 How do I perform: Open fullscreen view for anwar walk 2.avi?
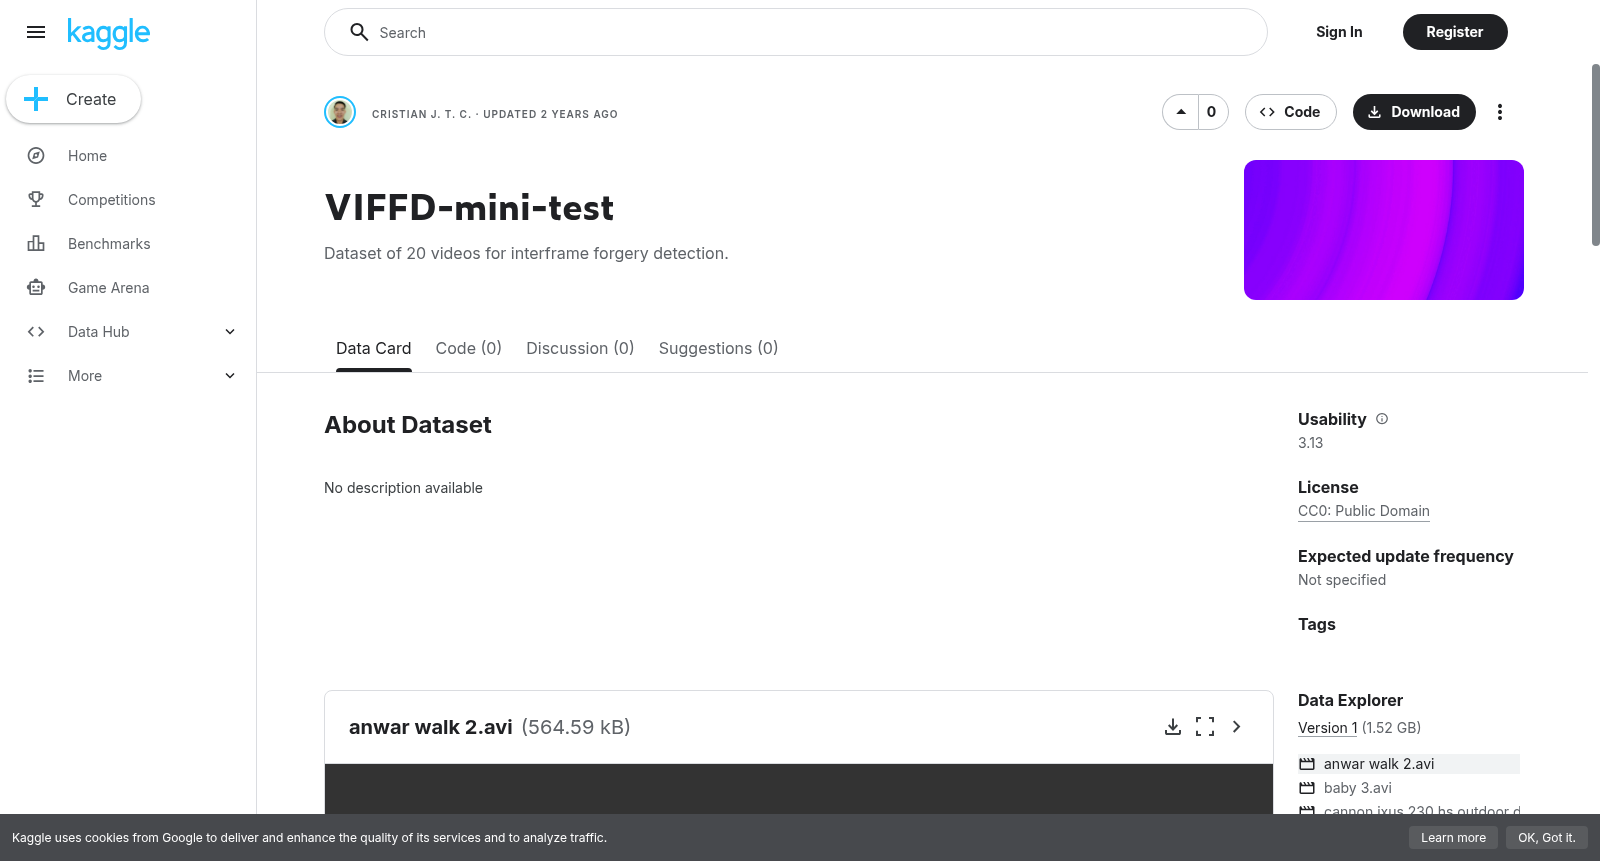pos(1205,727)
